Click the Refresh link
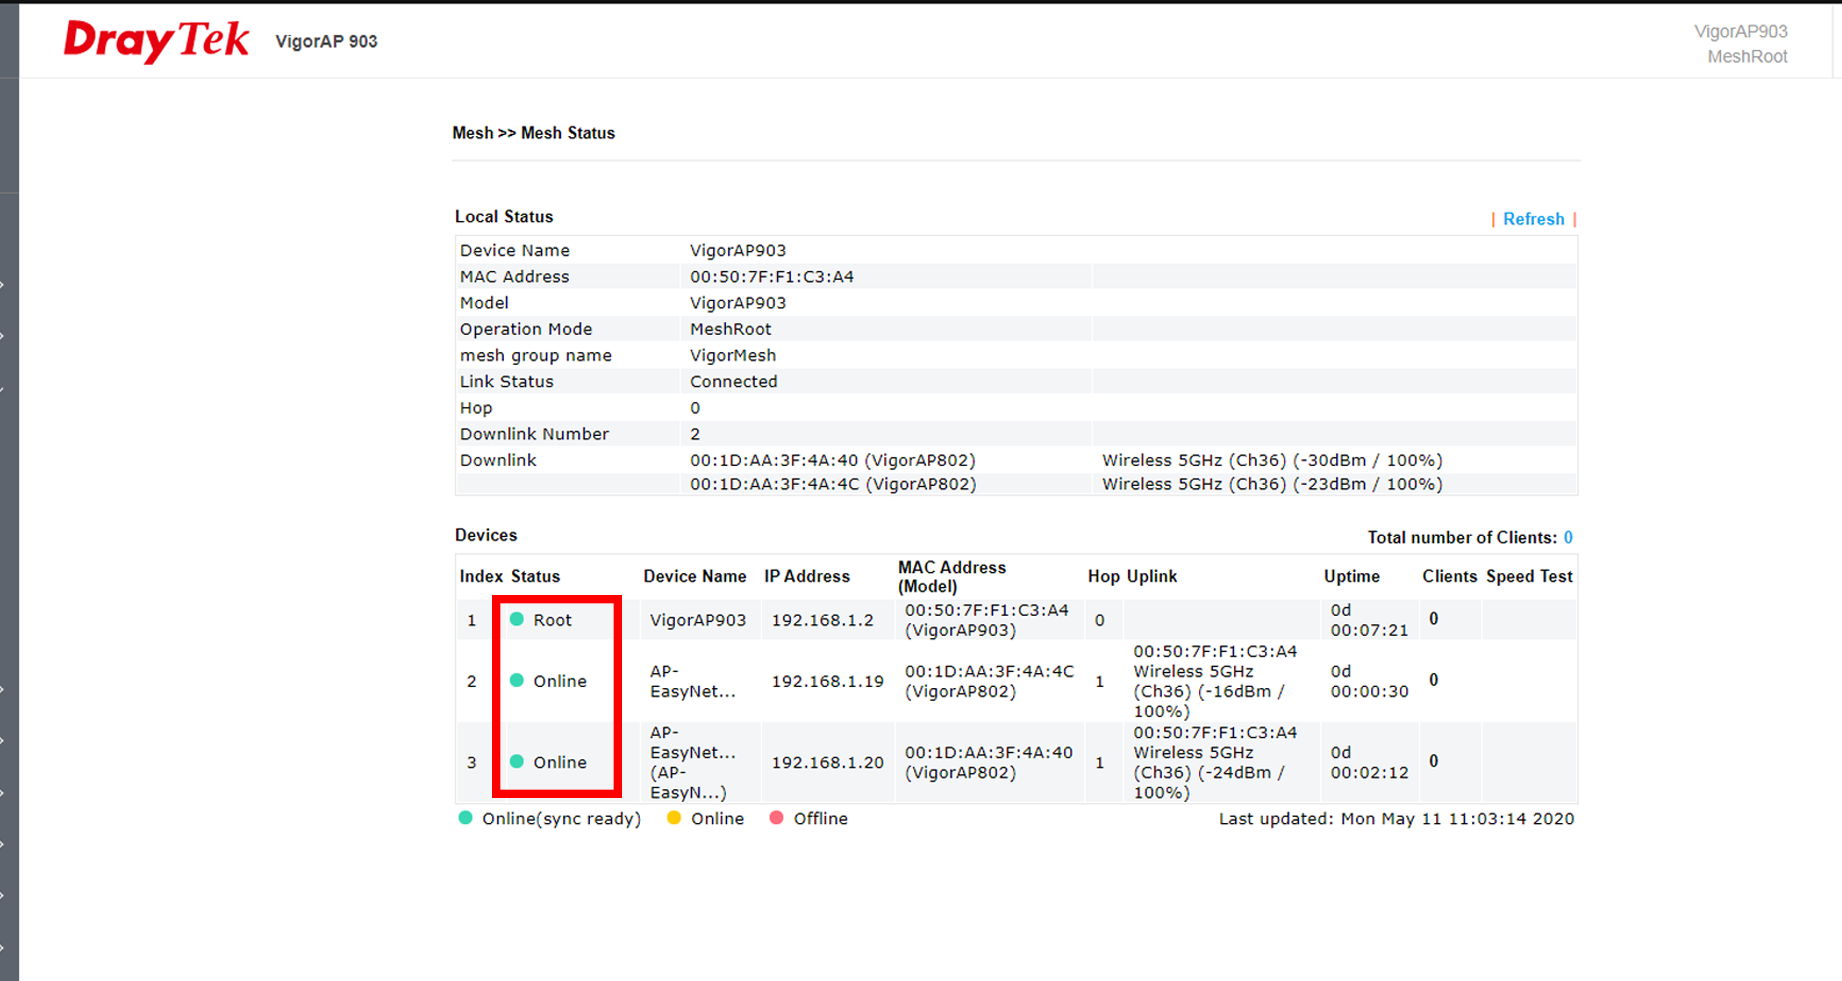 pyautogui.click(x=1533, y=219)
